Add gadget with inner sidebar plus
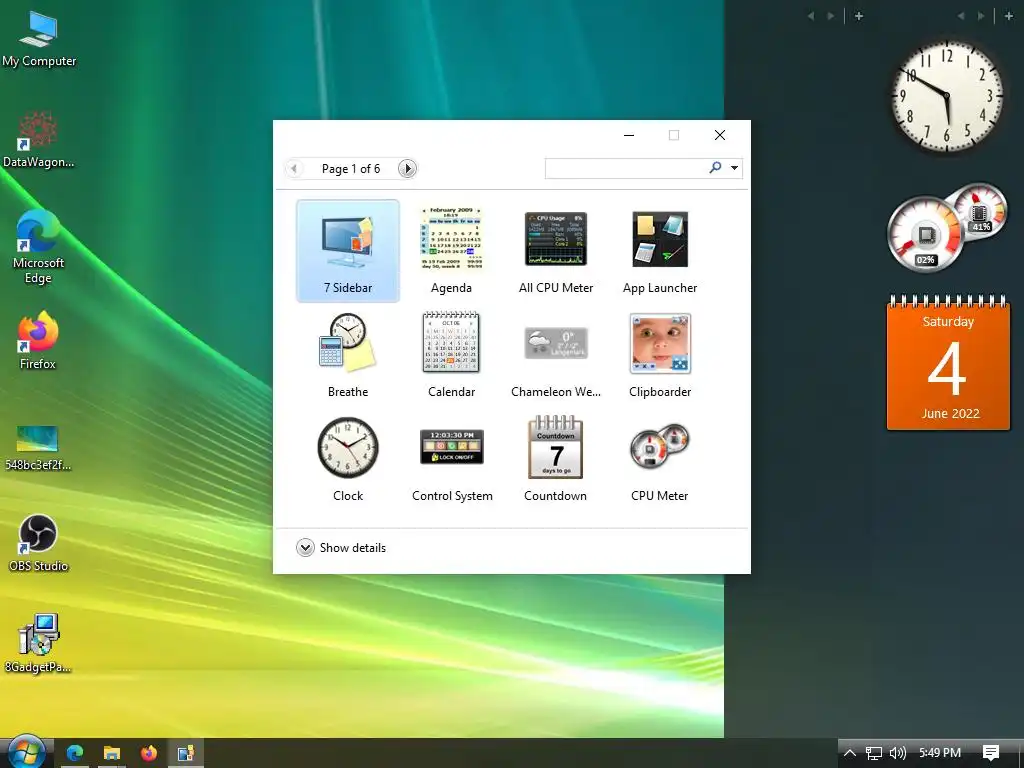Image resolution: width=1024 pixels, height=768 pixels. [859, 16]
